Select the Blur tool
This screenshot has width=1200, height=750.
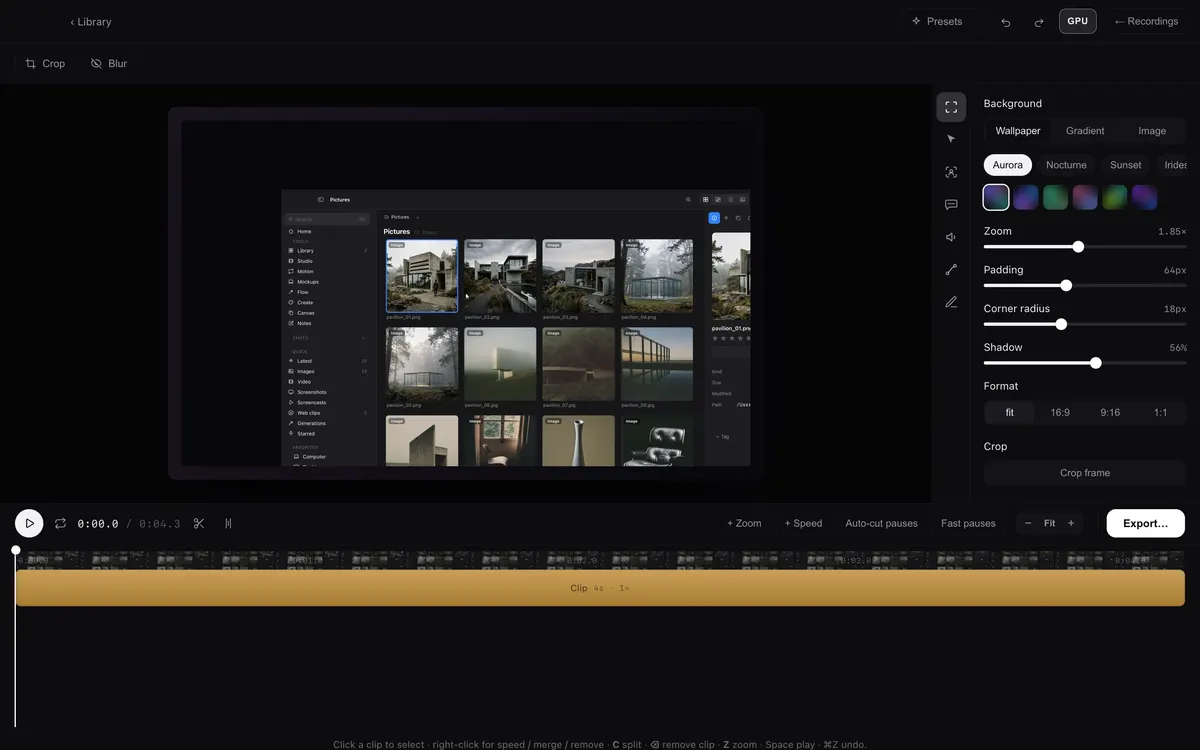pos(109,63)
